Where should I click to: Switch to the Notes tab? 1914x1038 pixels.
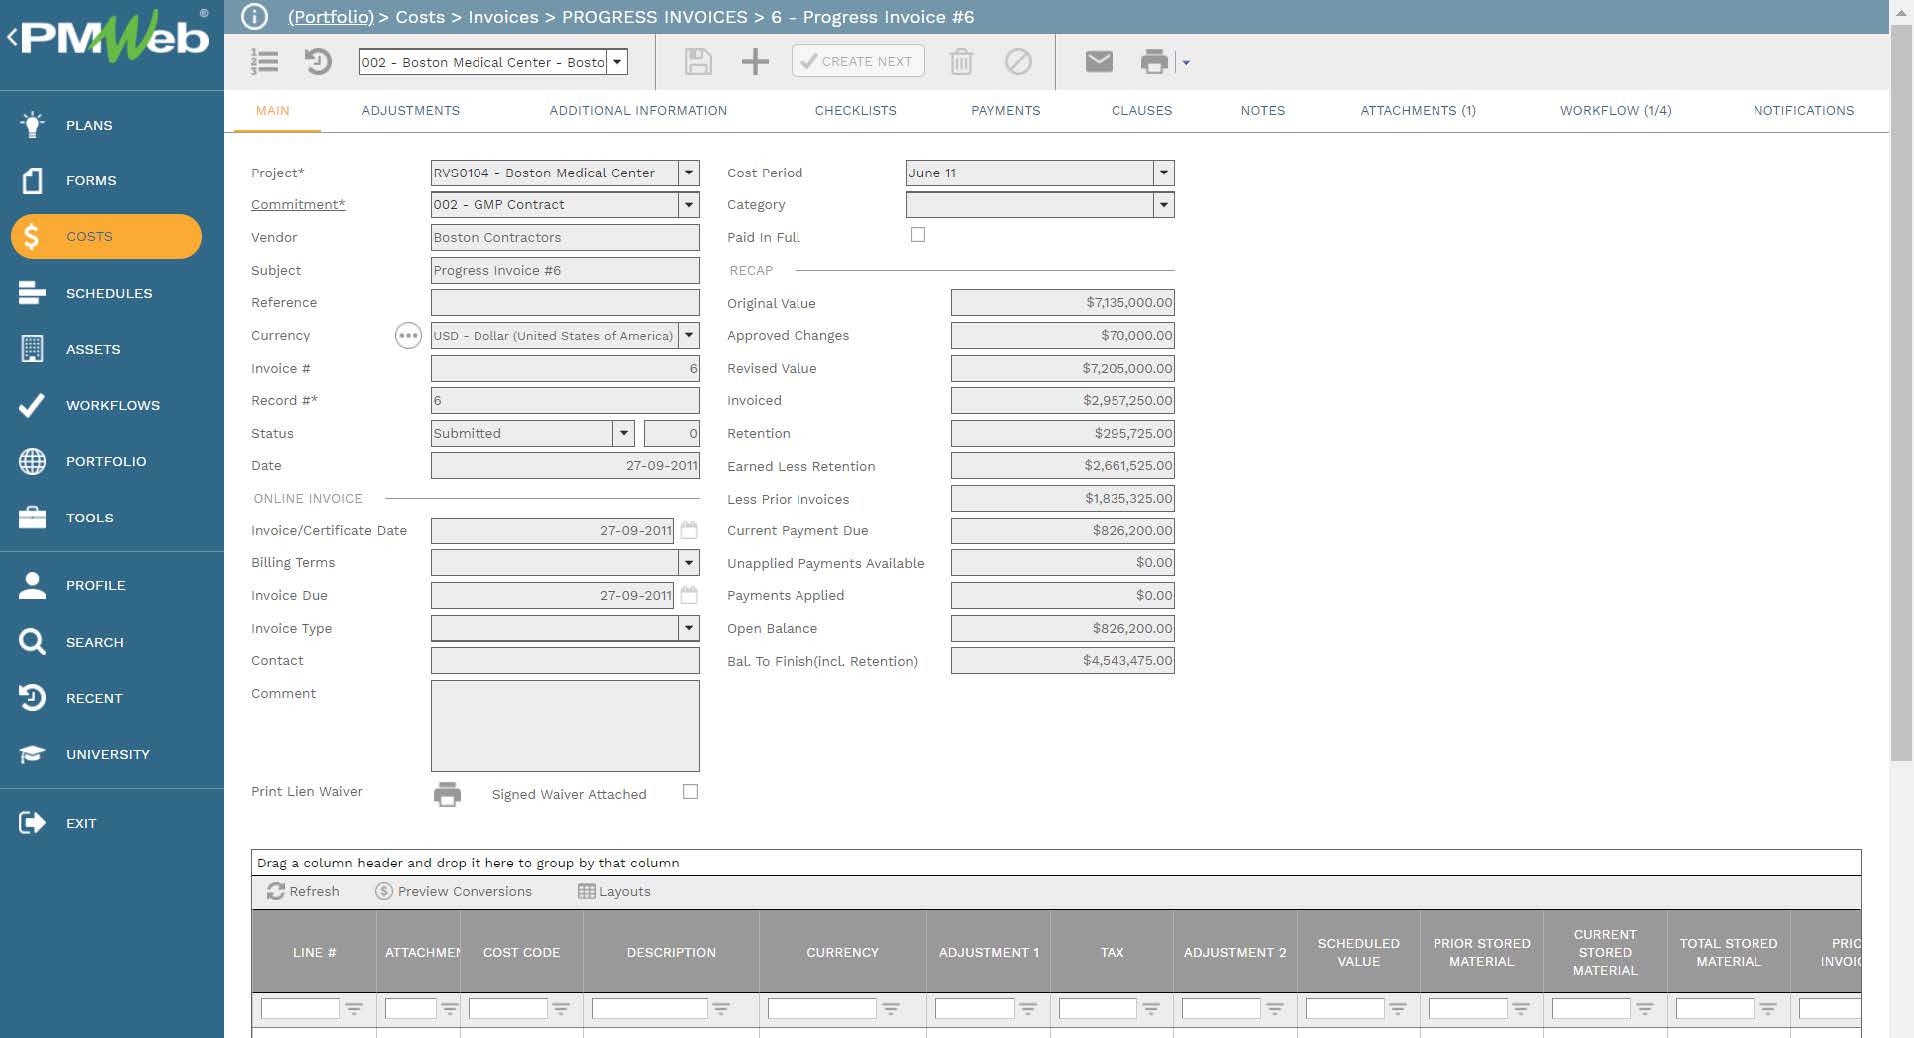[x=1263, y=111]
